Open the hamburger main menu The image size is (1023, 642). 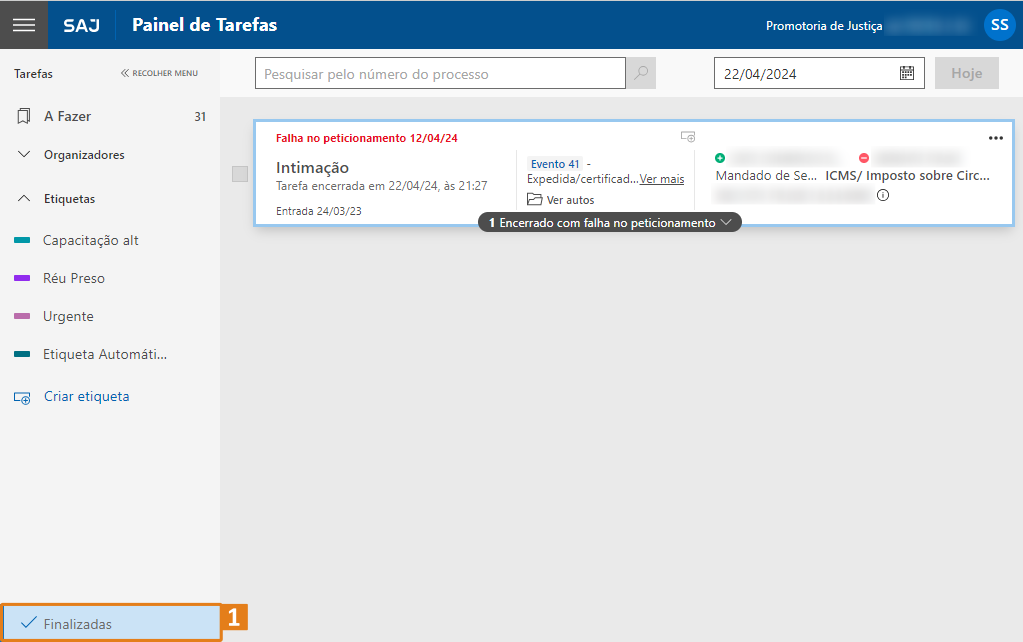23,25
